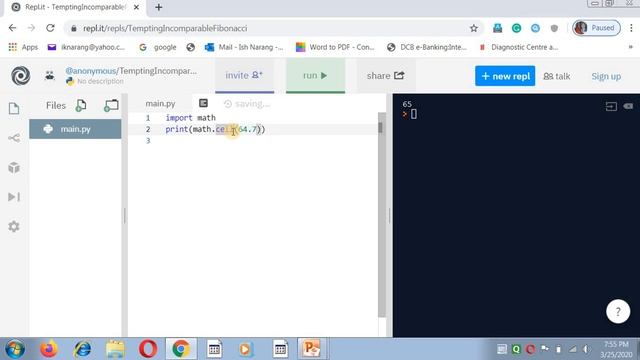Clear the console output icon

click(x=628, y=106)
